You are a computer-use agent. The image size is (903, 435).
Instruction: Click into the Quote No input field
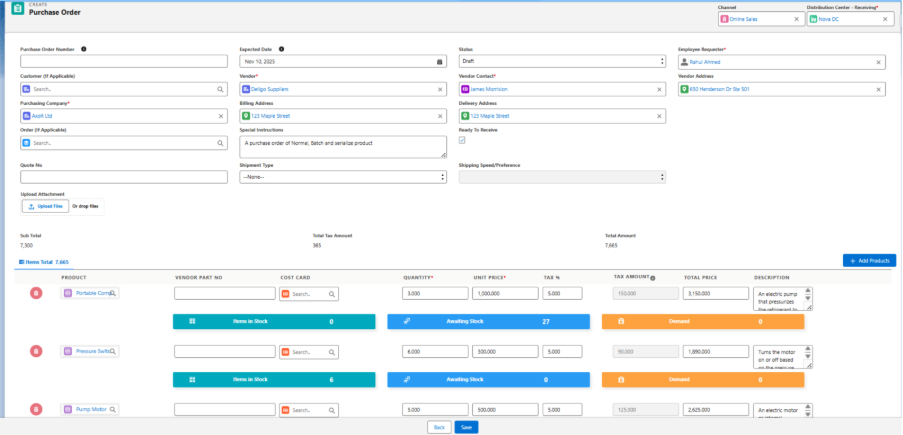[125, 177]
